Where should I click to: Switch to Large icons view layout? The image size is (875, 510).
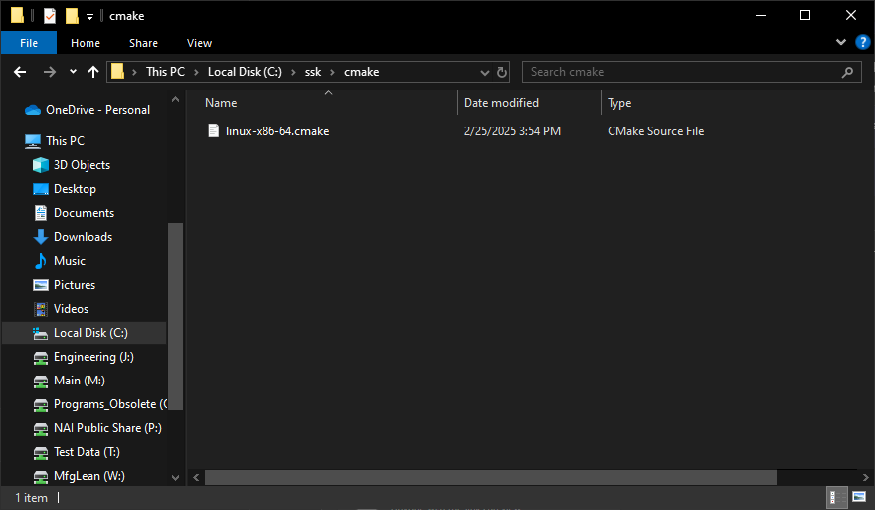pos(859,497)
